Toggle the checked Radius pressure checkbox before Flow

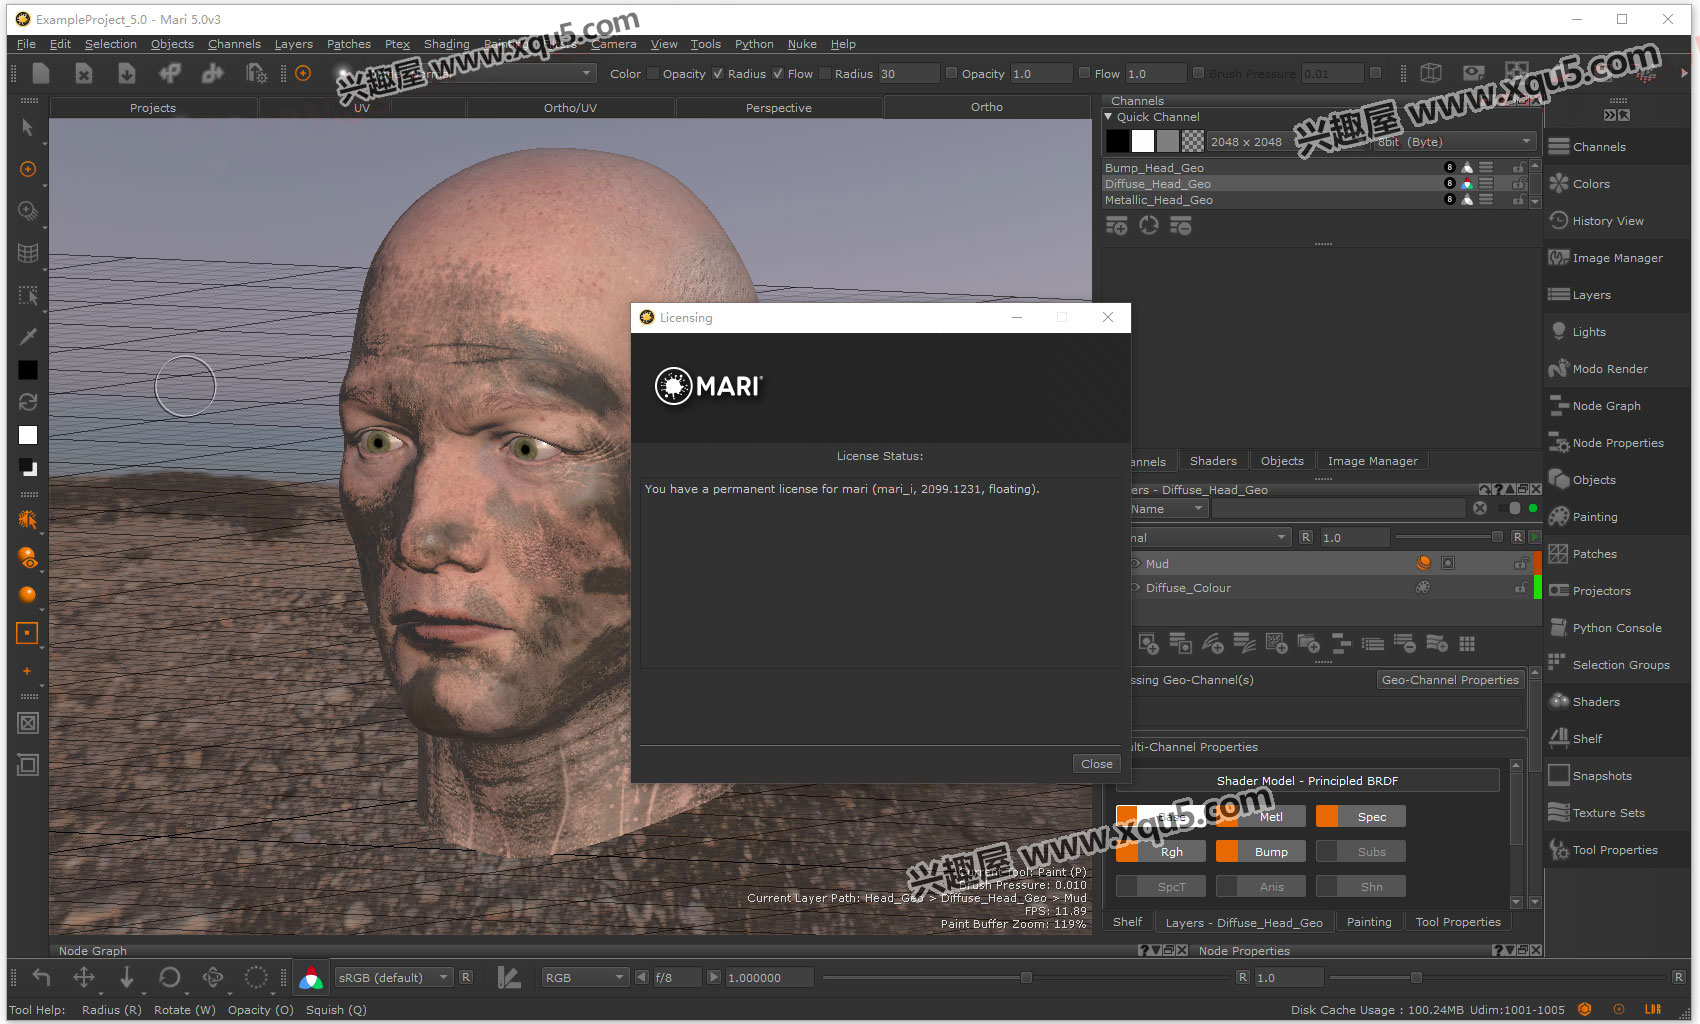pyautogui.click(x=778, y=73)
